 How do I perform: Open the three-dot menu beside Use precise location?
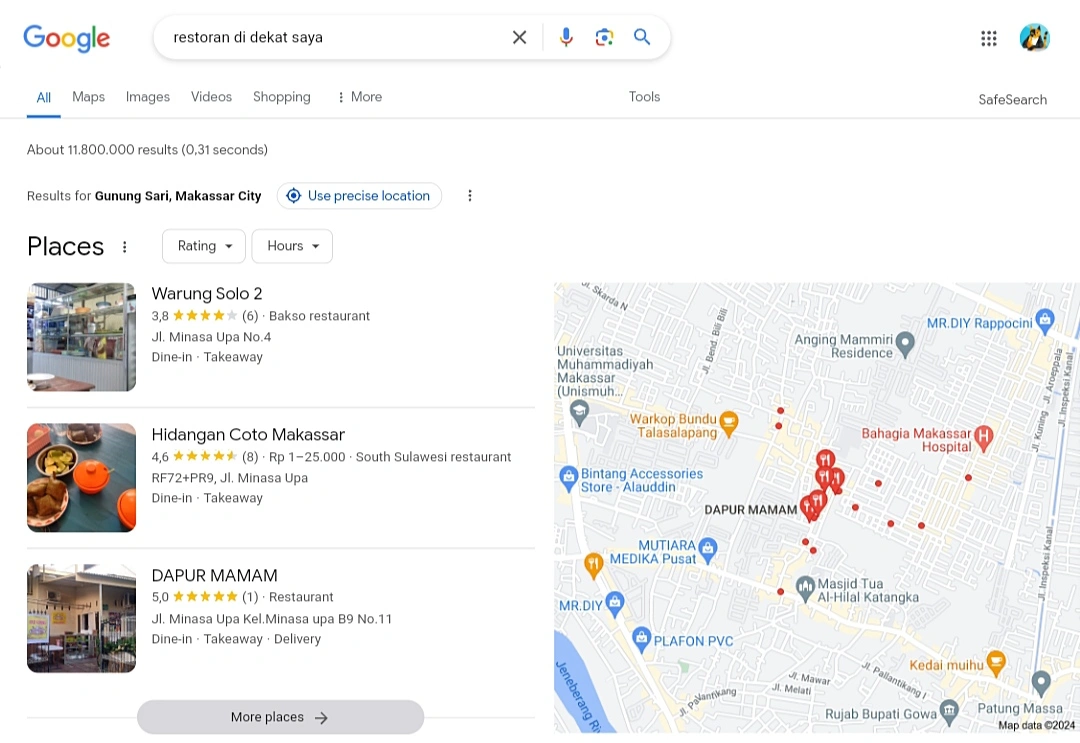[x=470, y=196]
